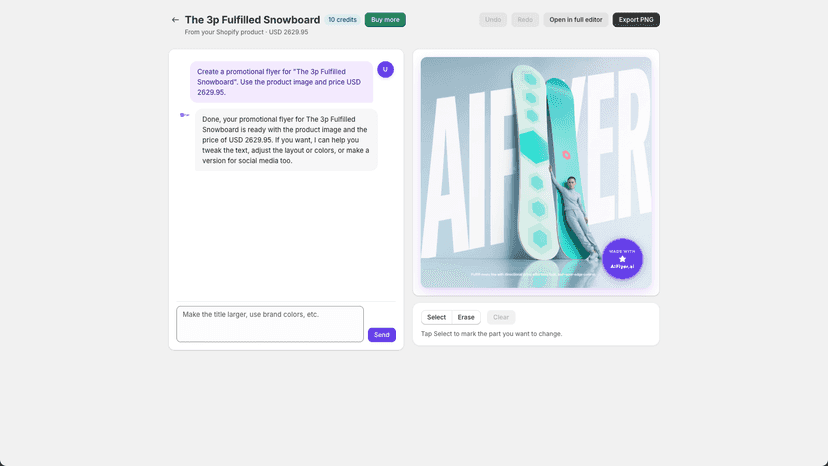828x466 pixels.
Task: Open the flyer in full editor
Action: pos(576,20)
